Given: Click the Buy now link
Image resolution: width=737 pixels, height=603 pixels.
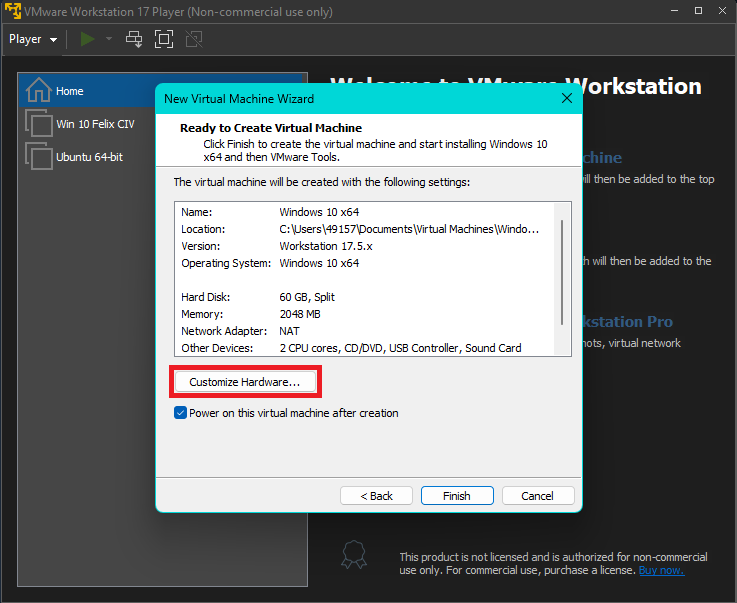Looking at the screenshot, I should (661, 570).
